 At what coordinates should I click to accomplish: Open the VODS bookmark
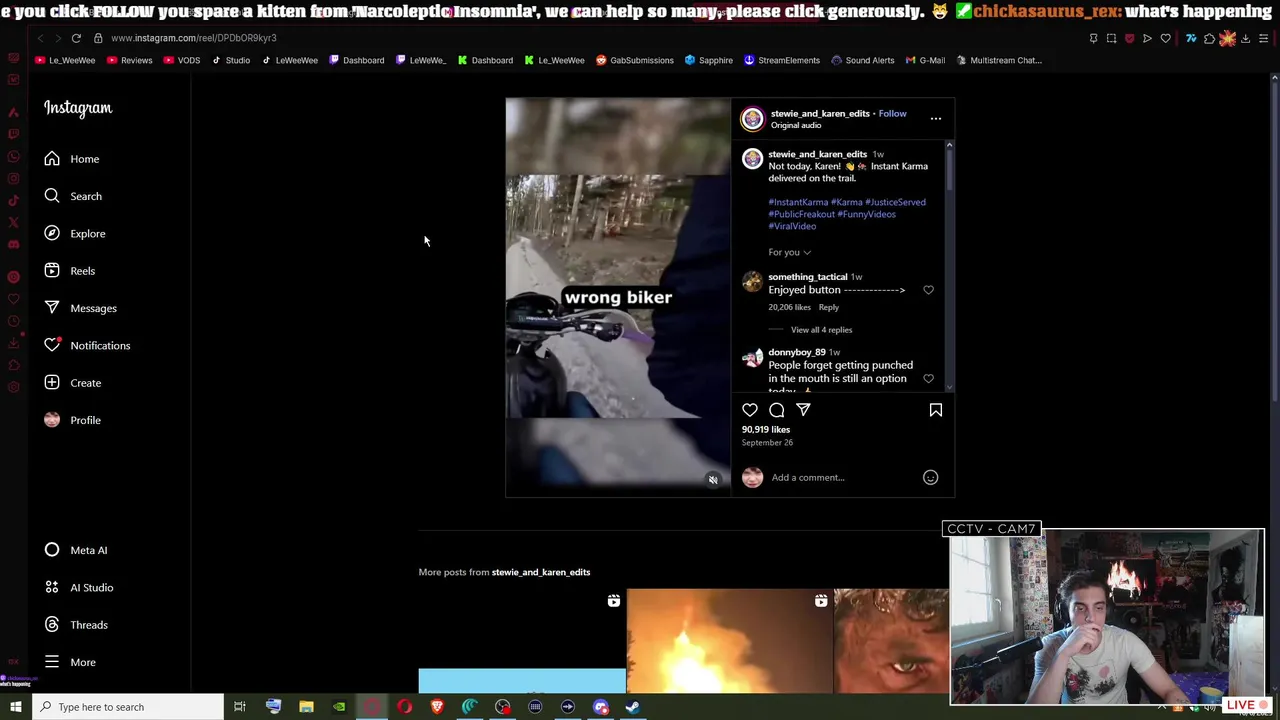[x=182, y=60]
